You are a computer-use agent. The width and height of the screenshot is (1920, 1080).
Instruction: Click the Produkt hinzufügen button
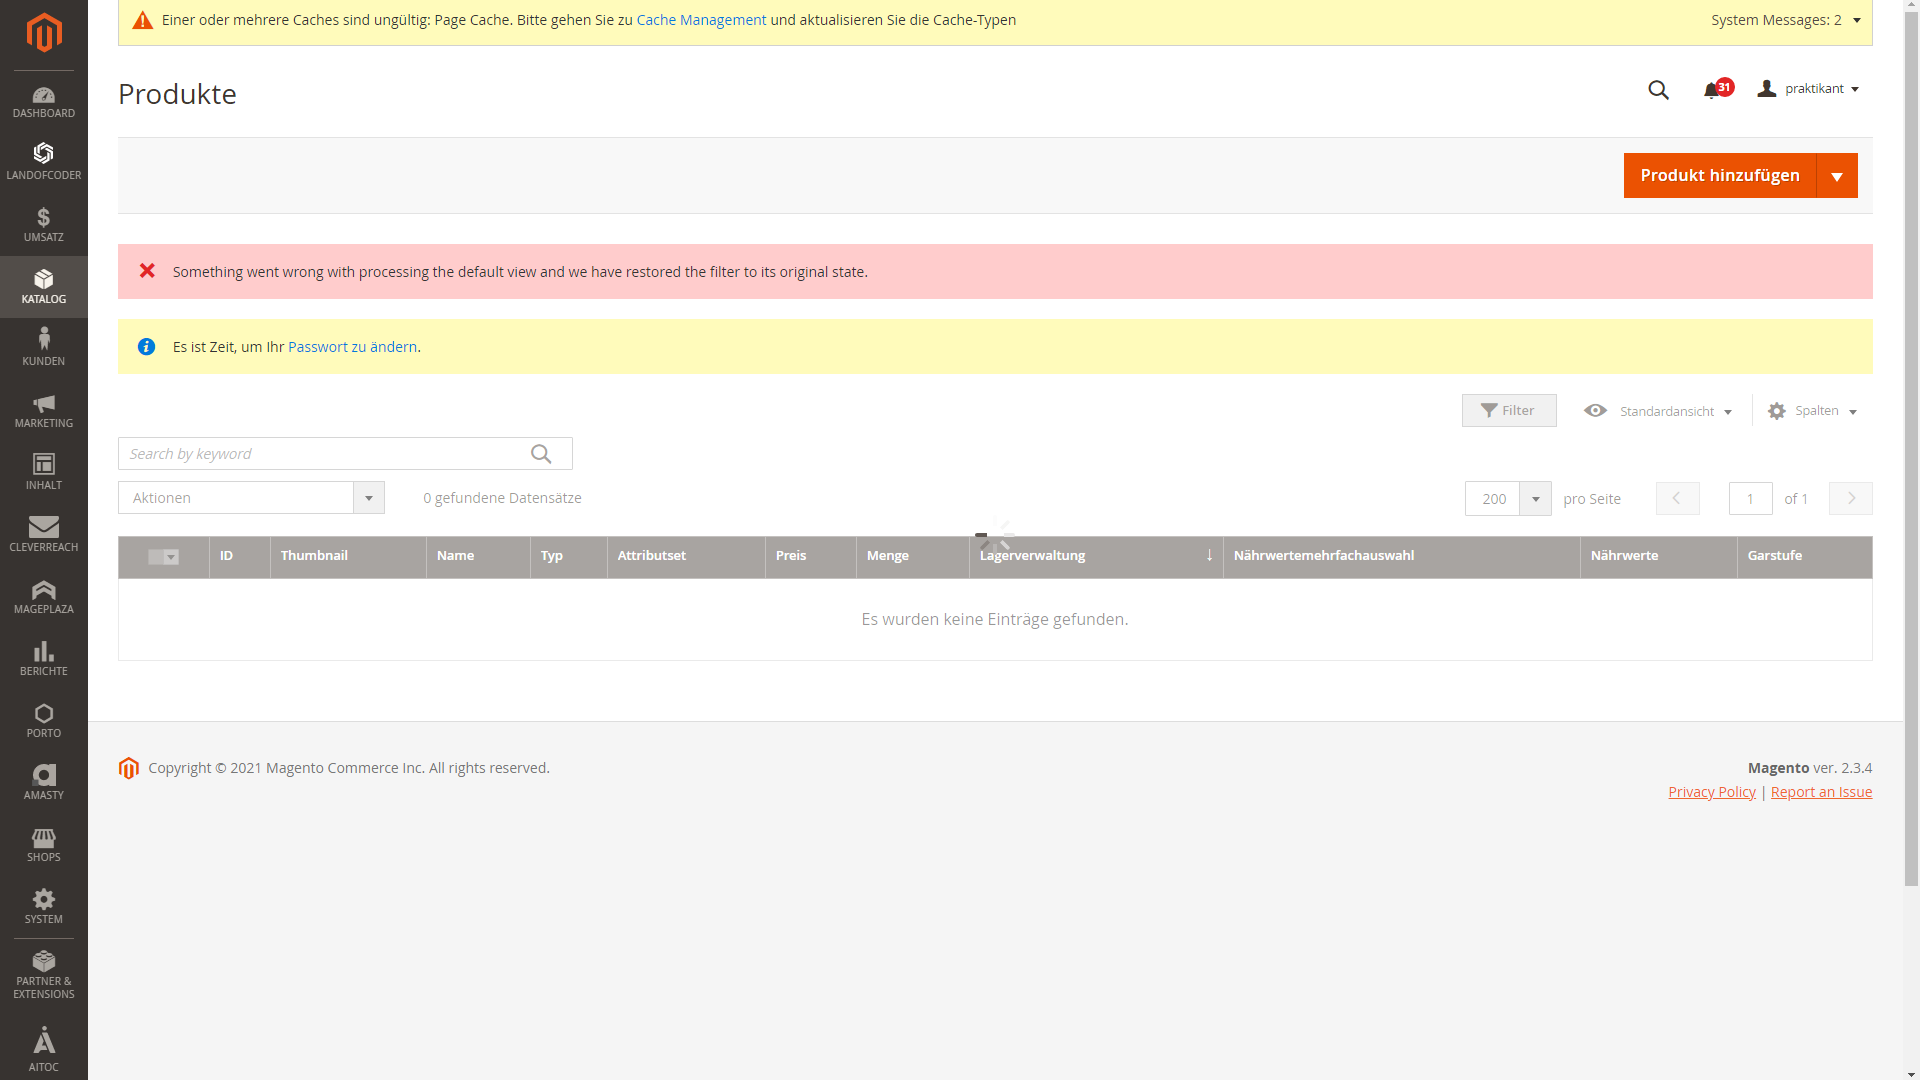(x=1721, y=175)
